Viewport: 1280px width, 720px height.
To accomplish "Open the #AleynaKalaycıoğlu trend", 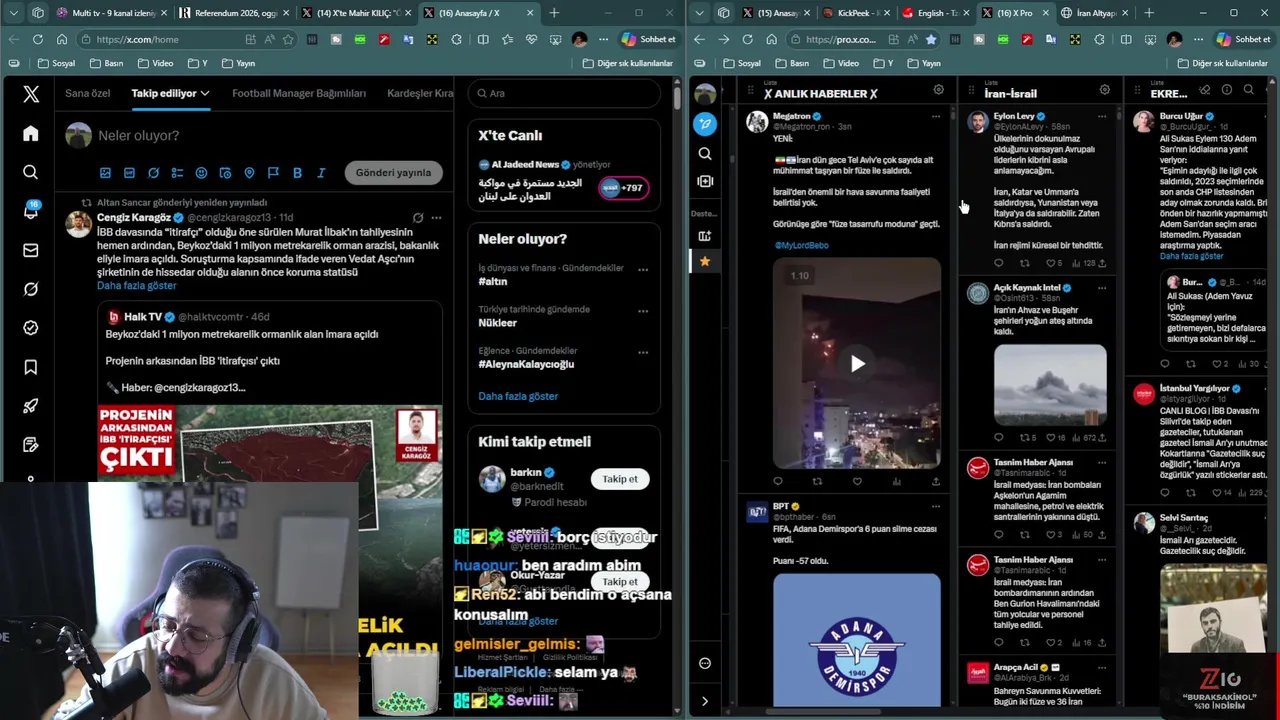I will (526, 364).
